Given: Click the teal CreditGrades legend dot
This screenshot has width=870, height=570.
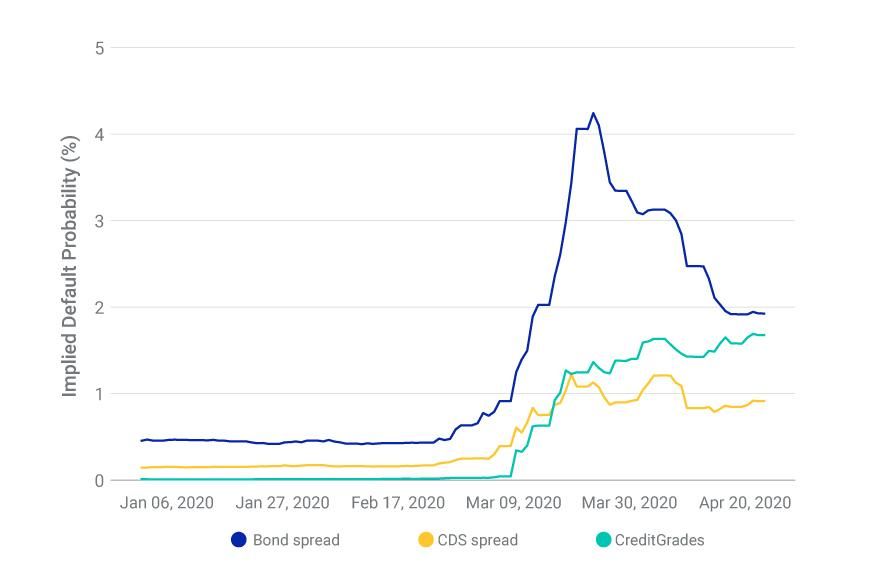Looking at the screenshot, I should click(603, 540).
